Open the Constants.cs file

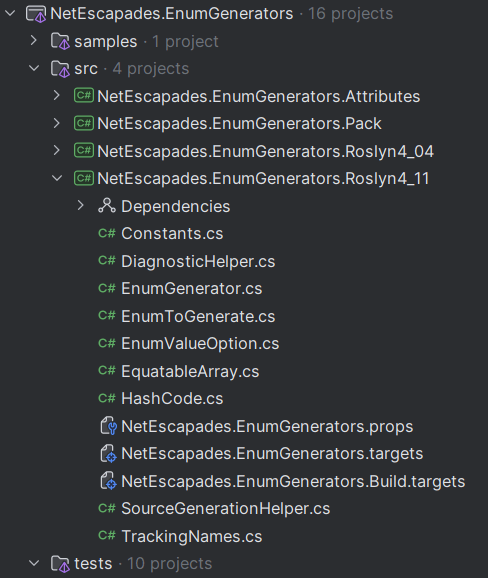click(172, 234)
